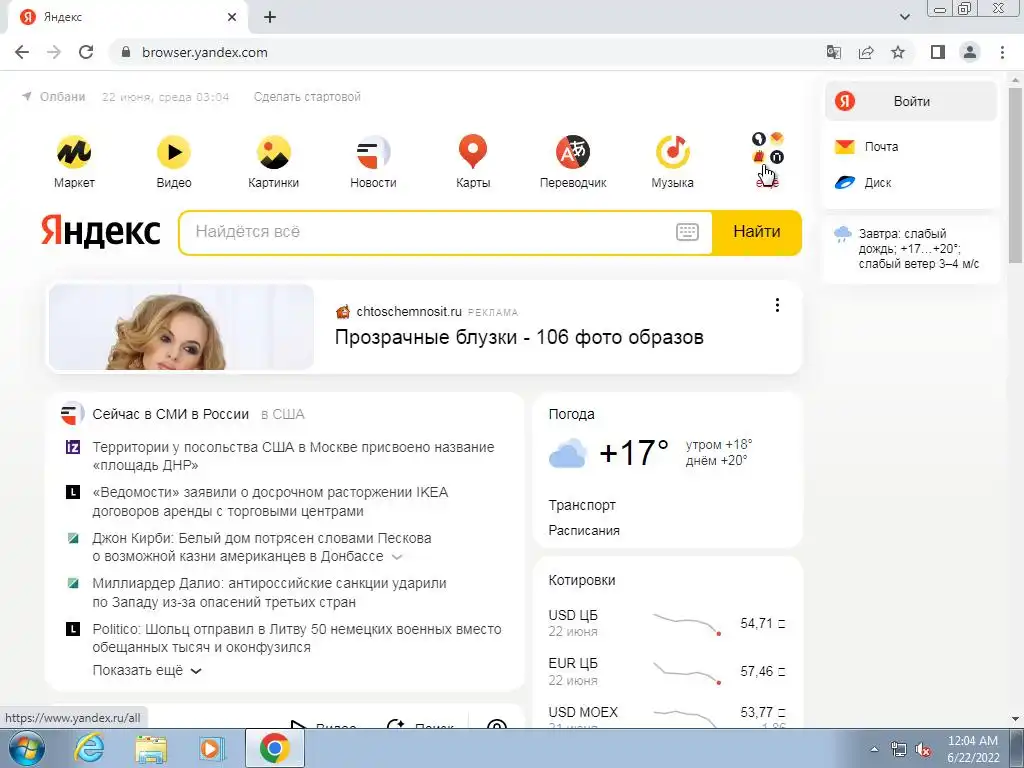Screen dimensions: 1024x768
Task: Switch news to 'в США' tab
Action: click(x=283, y=414)
